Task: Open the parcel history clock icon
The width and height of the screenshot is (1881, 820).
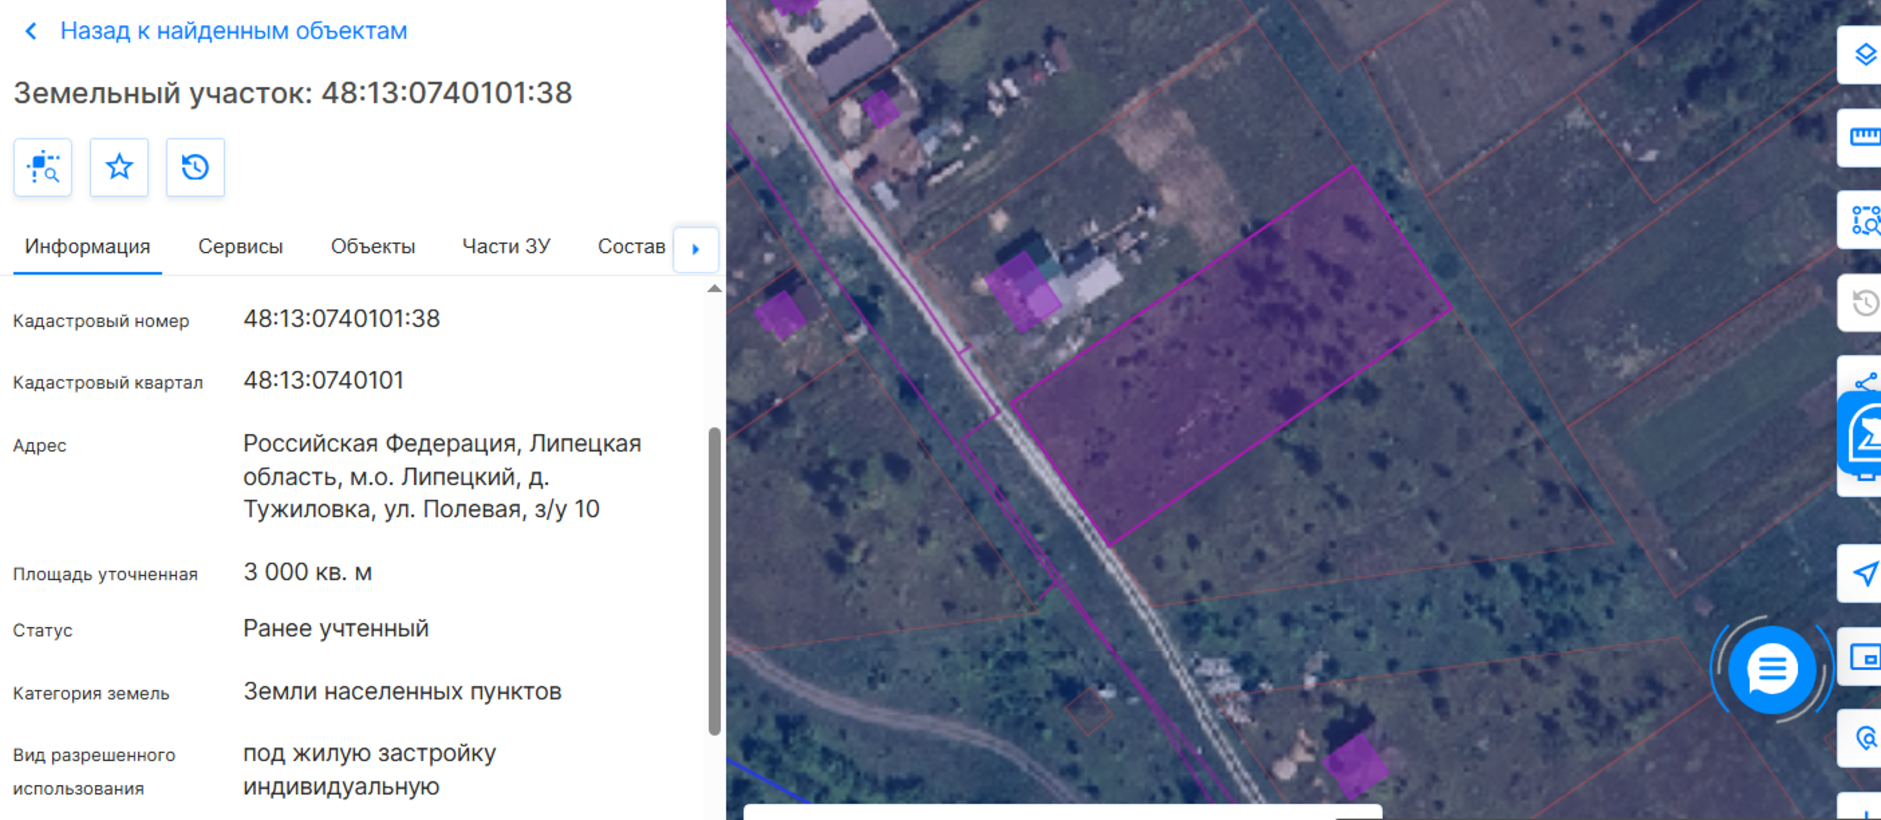Action: click(195, 167)
